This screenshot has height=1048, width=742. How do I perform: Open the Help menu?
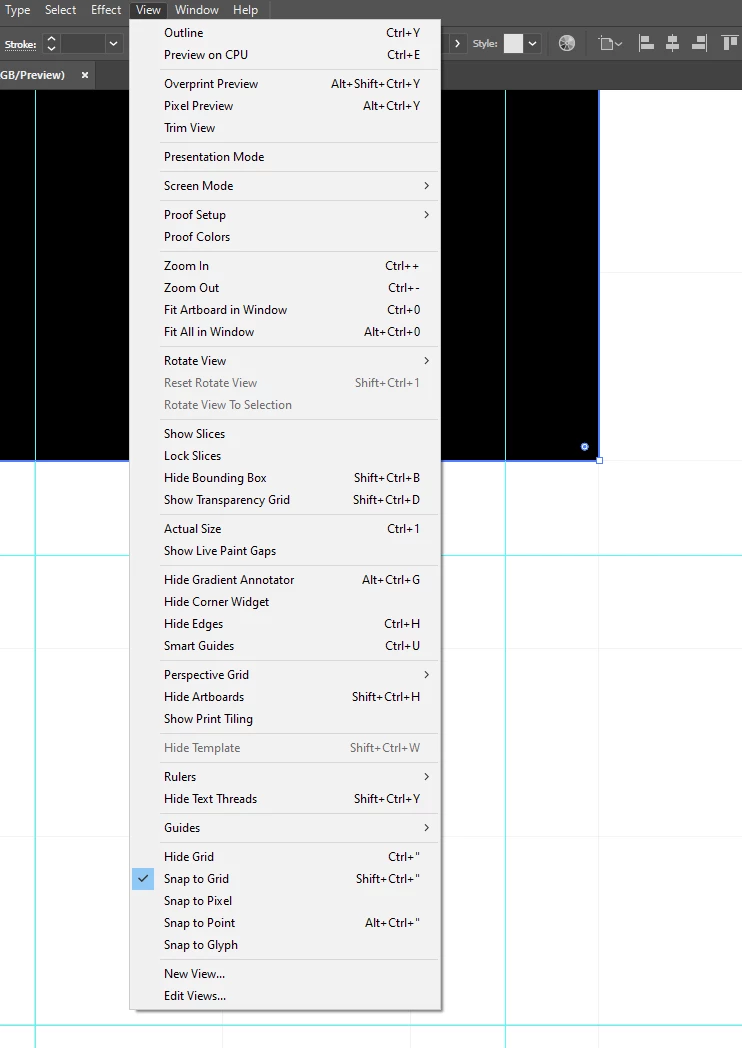pos(245,10)
